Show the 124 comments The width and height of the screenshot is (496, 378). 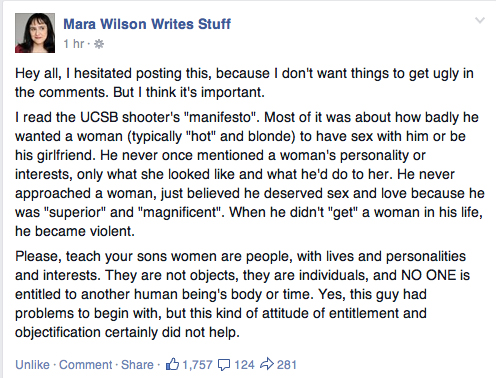click(x=244, y=365)
